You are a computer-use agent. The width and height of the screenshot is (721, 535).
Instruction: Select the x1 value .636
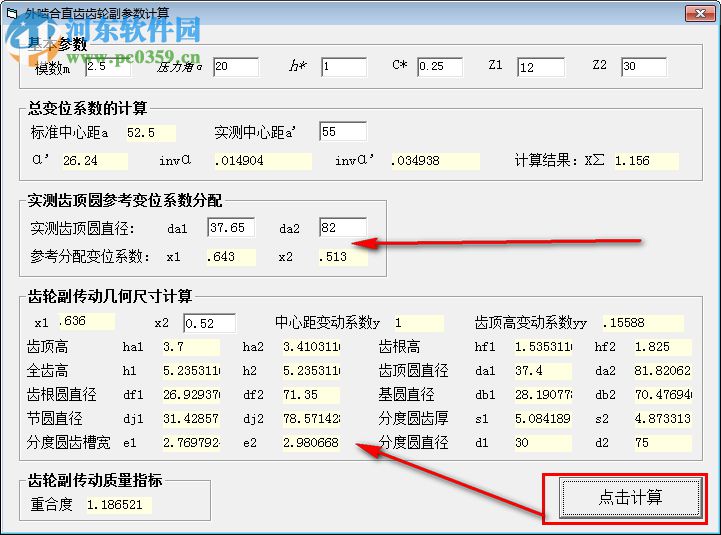[86, 321]
